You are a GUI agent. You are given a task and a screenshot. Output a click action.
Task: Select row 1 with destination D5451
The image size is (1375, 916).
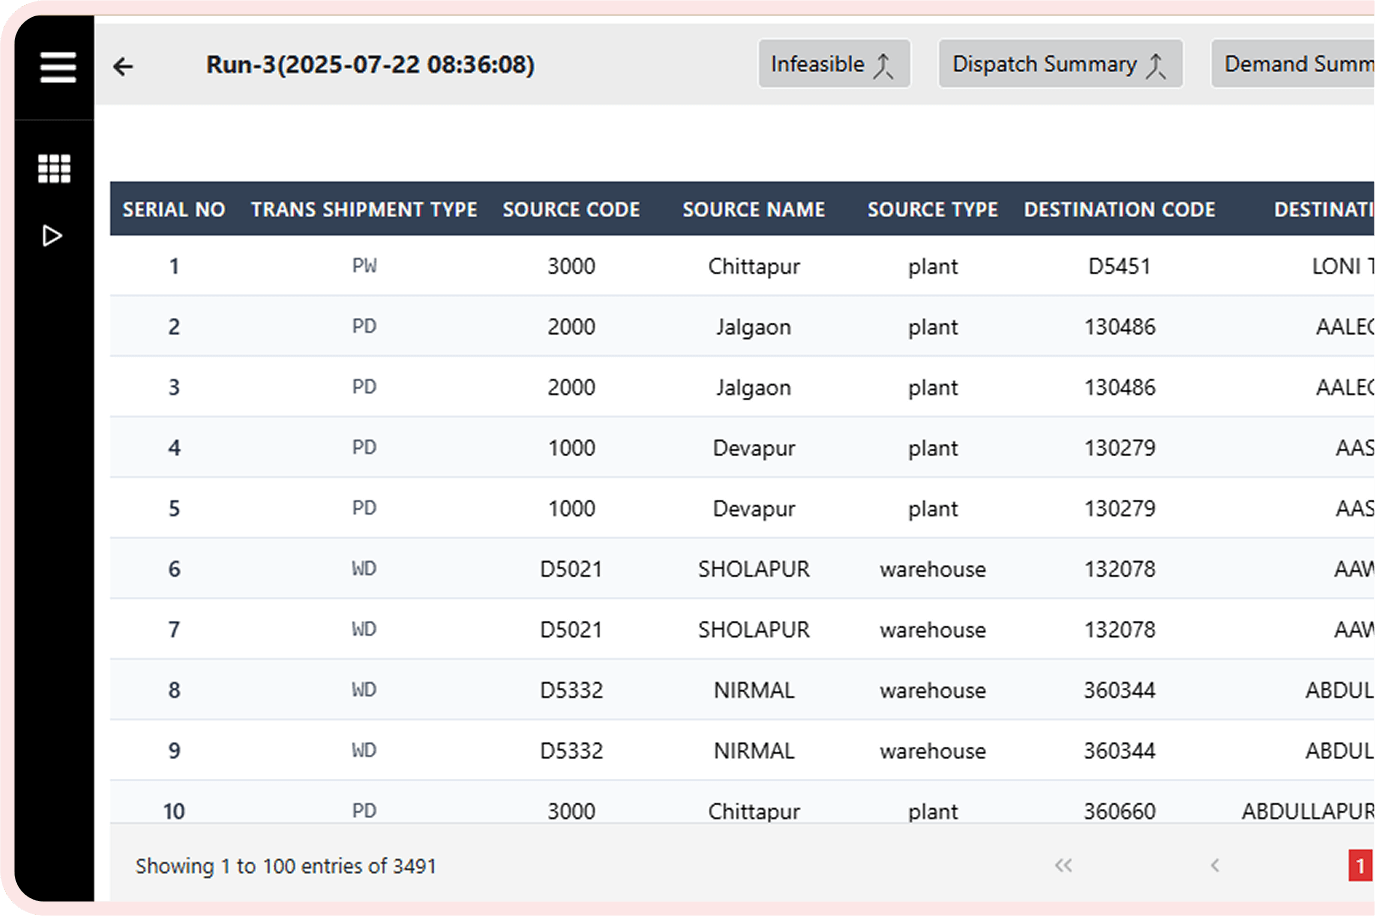[1119, 266]
